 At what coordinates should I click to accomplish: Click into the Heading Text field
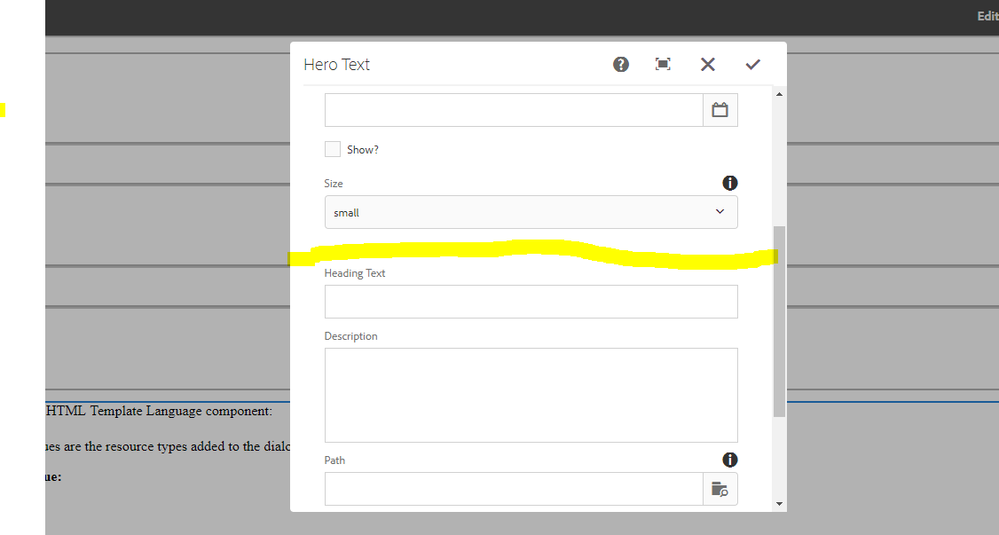tap(531, 302)
